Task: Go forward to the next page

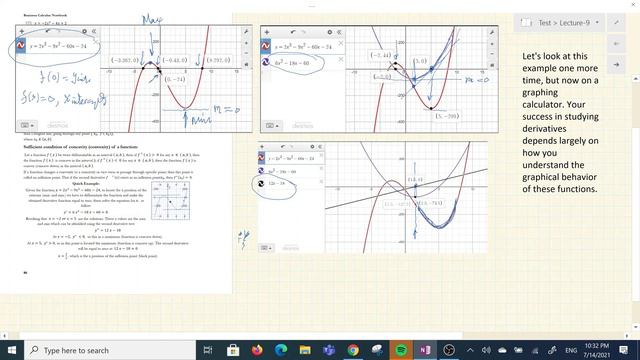Action: click(x=616, y=64)
